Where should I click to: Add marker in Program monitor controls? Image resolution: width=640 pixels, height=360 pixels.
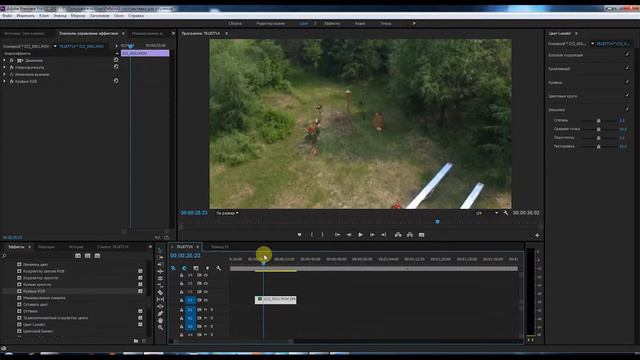[300, 235]
